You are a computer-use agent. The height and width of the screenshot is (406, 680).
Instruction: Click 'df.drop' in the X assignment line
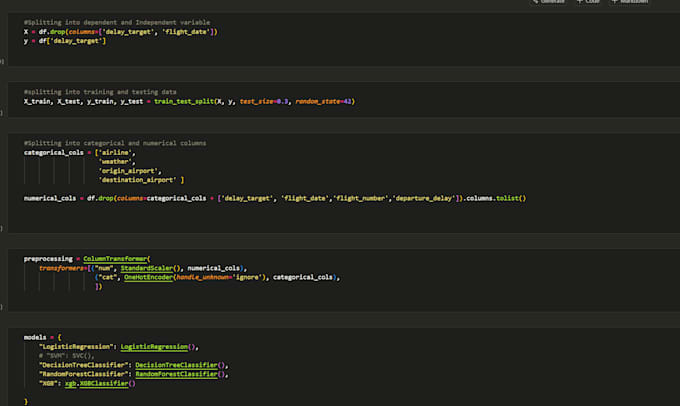51,32
